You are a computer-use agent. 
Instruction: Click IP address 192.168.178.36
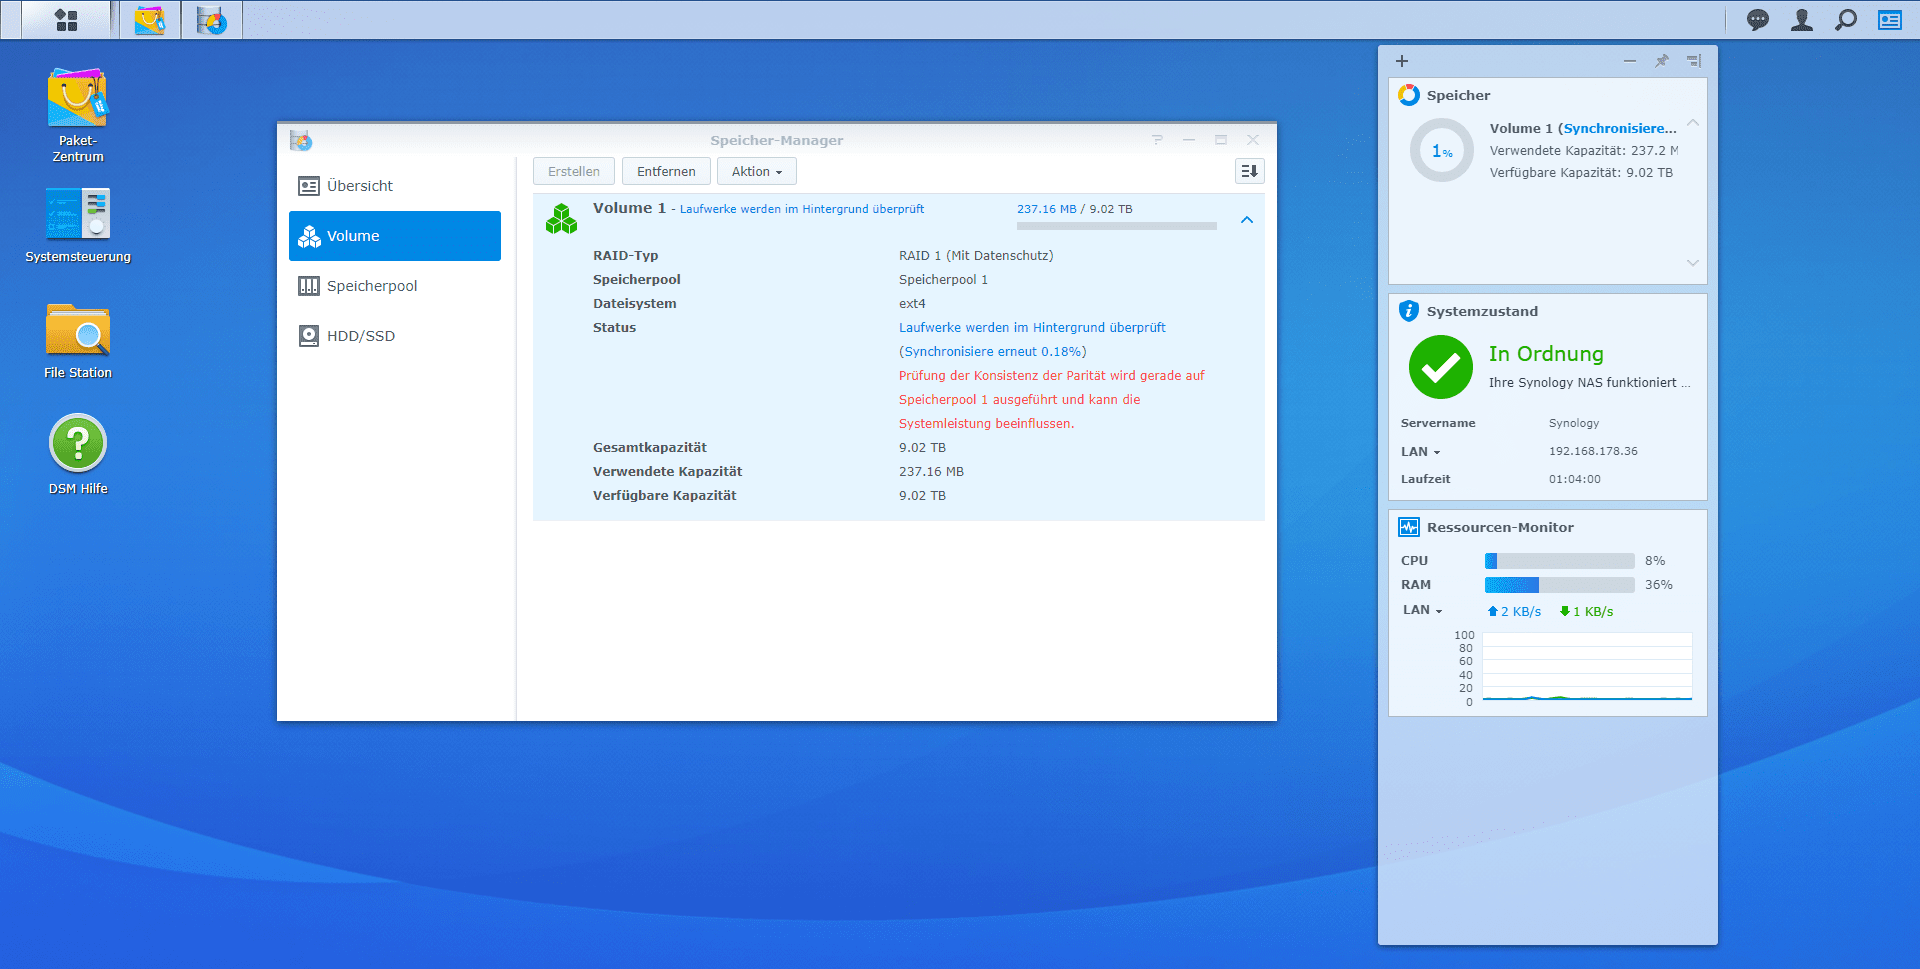pos(1593,451)
